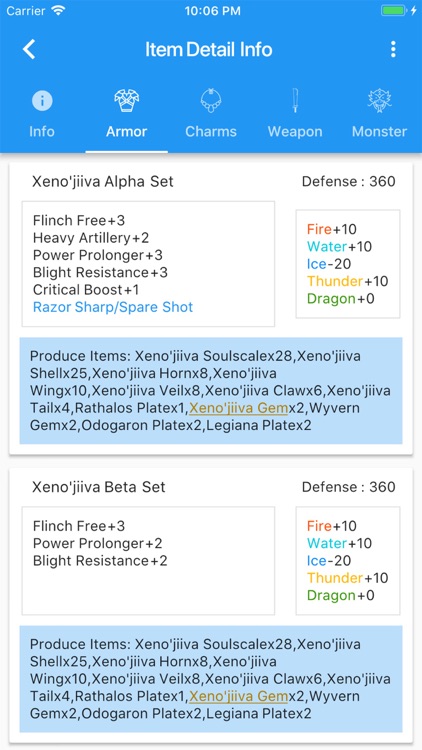
Task: Open Xeno'jiiva Gem link in Alpha Set
Action: [x=238, y=408]
